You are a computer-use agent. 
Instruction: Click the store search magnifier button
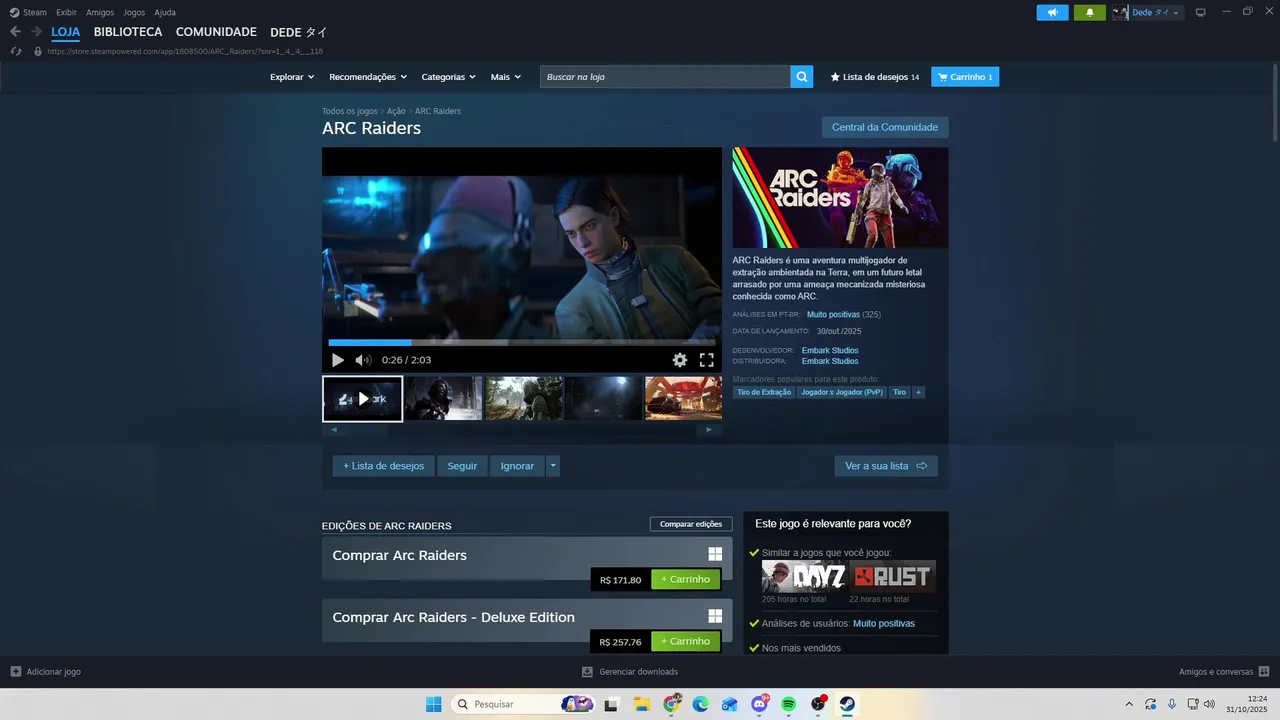[x=801, y=77]
